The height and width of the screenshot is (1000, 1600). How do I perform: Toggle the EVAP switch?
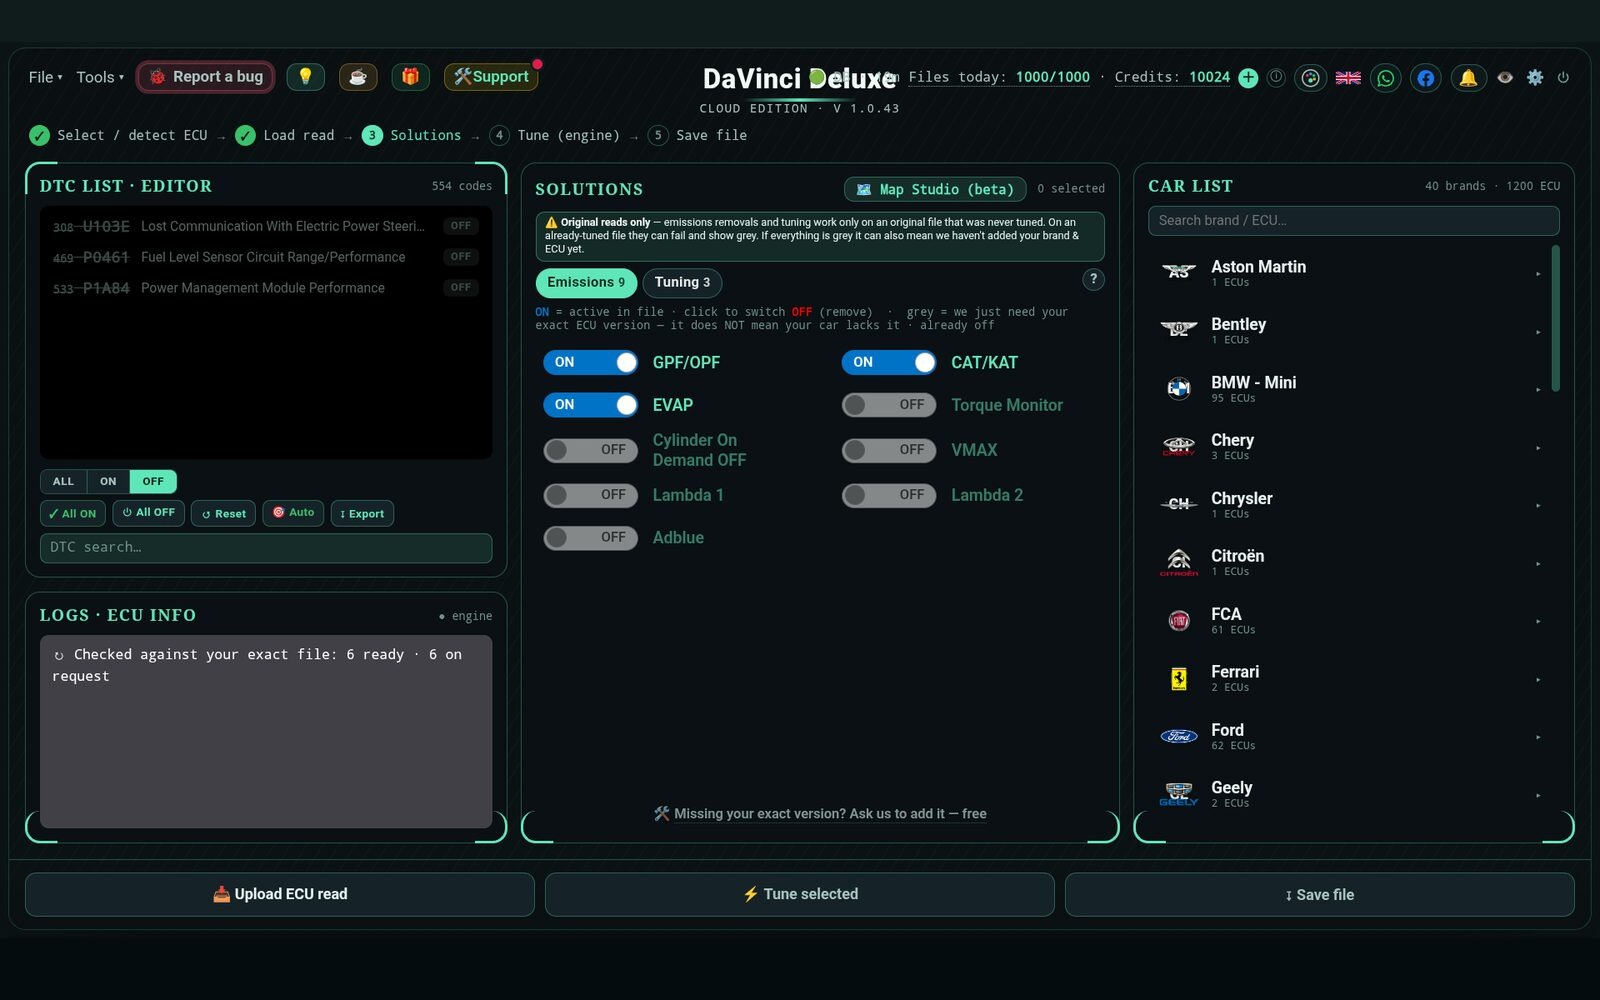(x=591, y=405)
